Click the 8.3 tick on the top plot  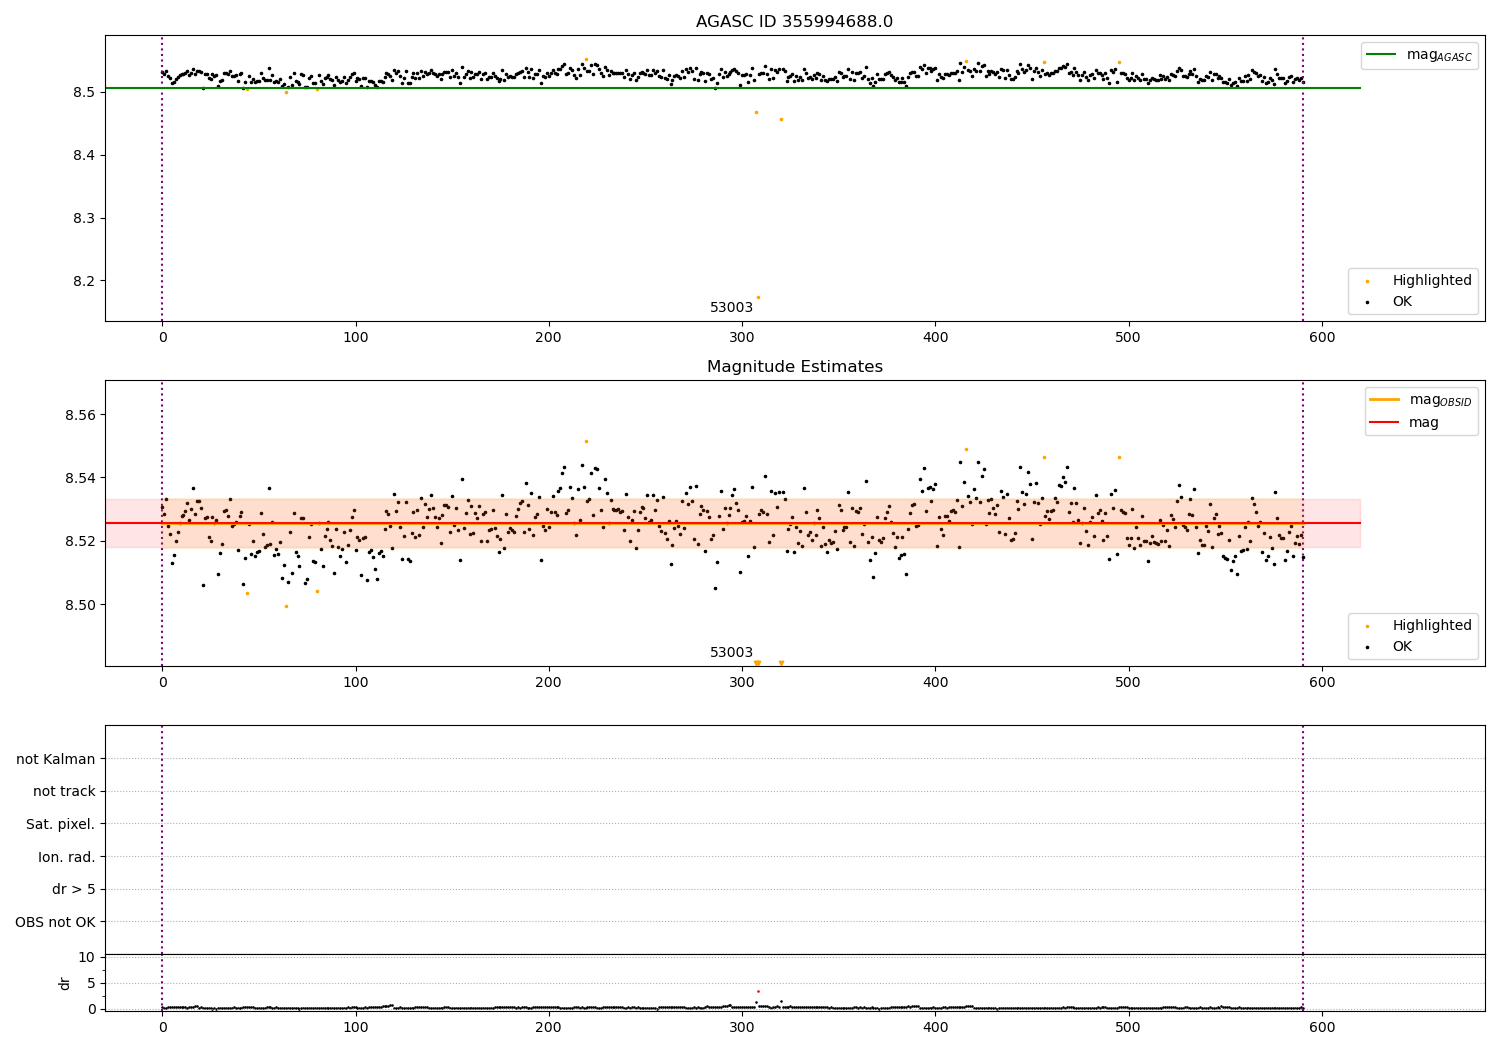point(83,218)
